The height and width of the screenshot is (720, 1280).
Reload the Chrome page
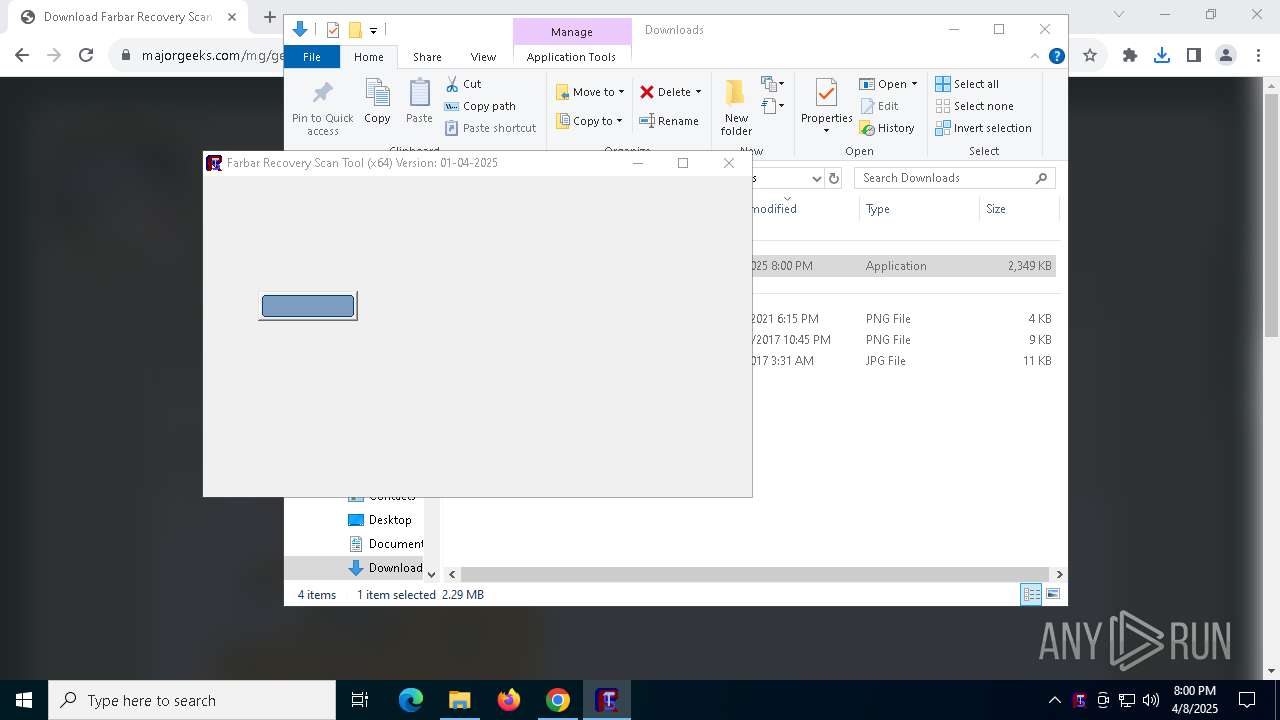(86, 56)
